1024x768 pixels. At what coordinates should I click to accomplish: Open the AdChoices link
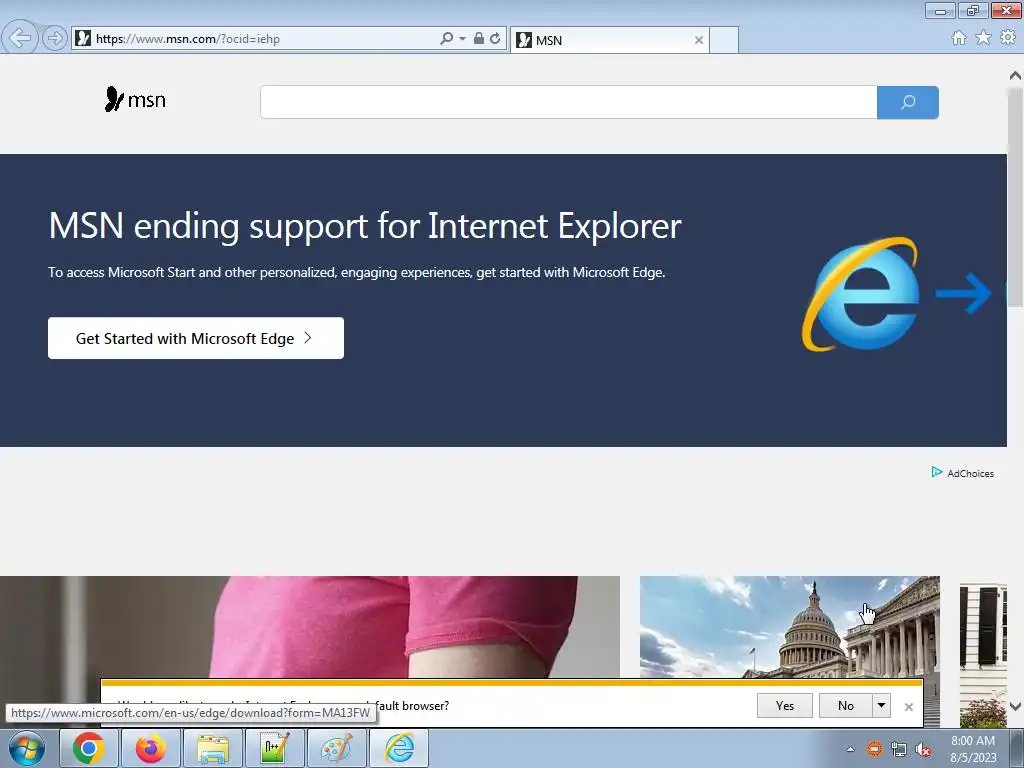963,473
